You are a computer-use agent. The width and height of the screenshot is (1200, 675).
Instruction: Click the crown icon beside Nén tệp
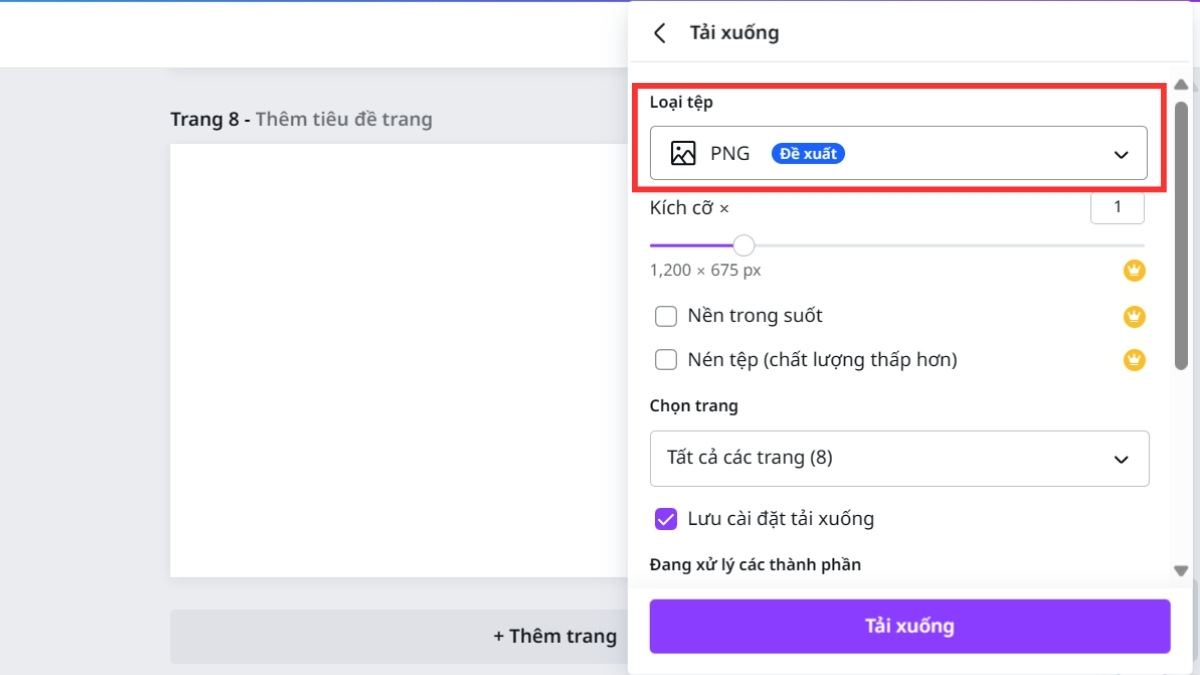[x=1134, y=359]
